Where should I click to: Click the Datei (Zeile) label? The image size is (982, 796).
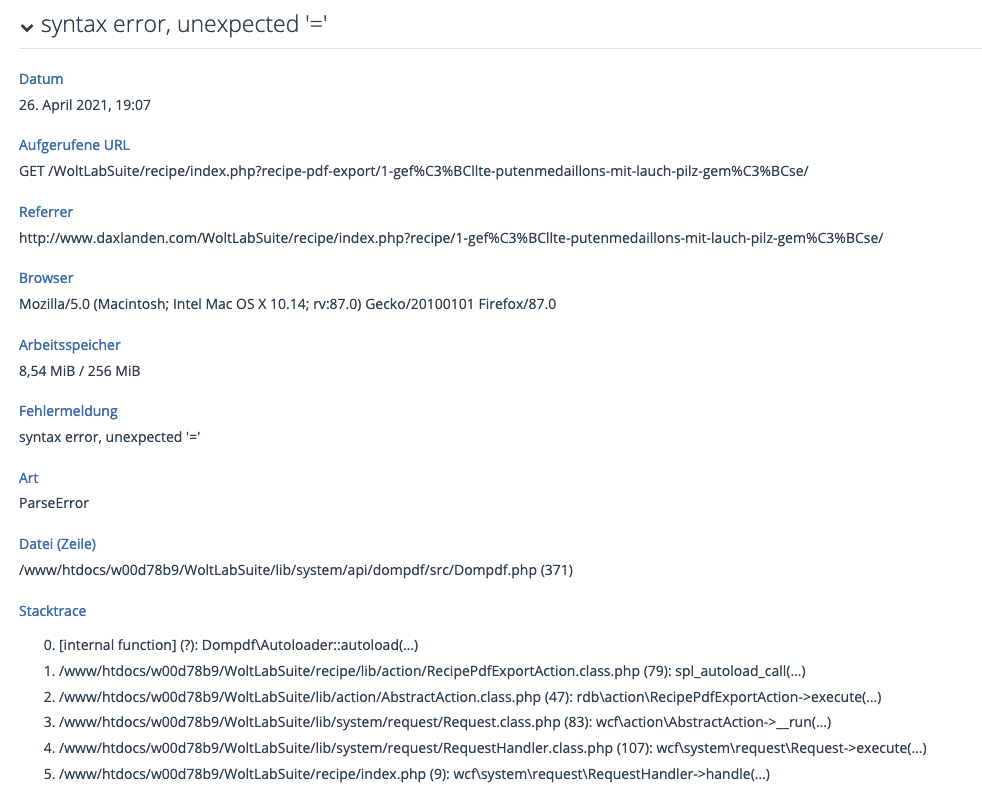click(x=57, y=544)
